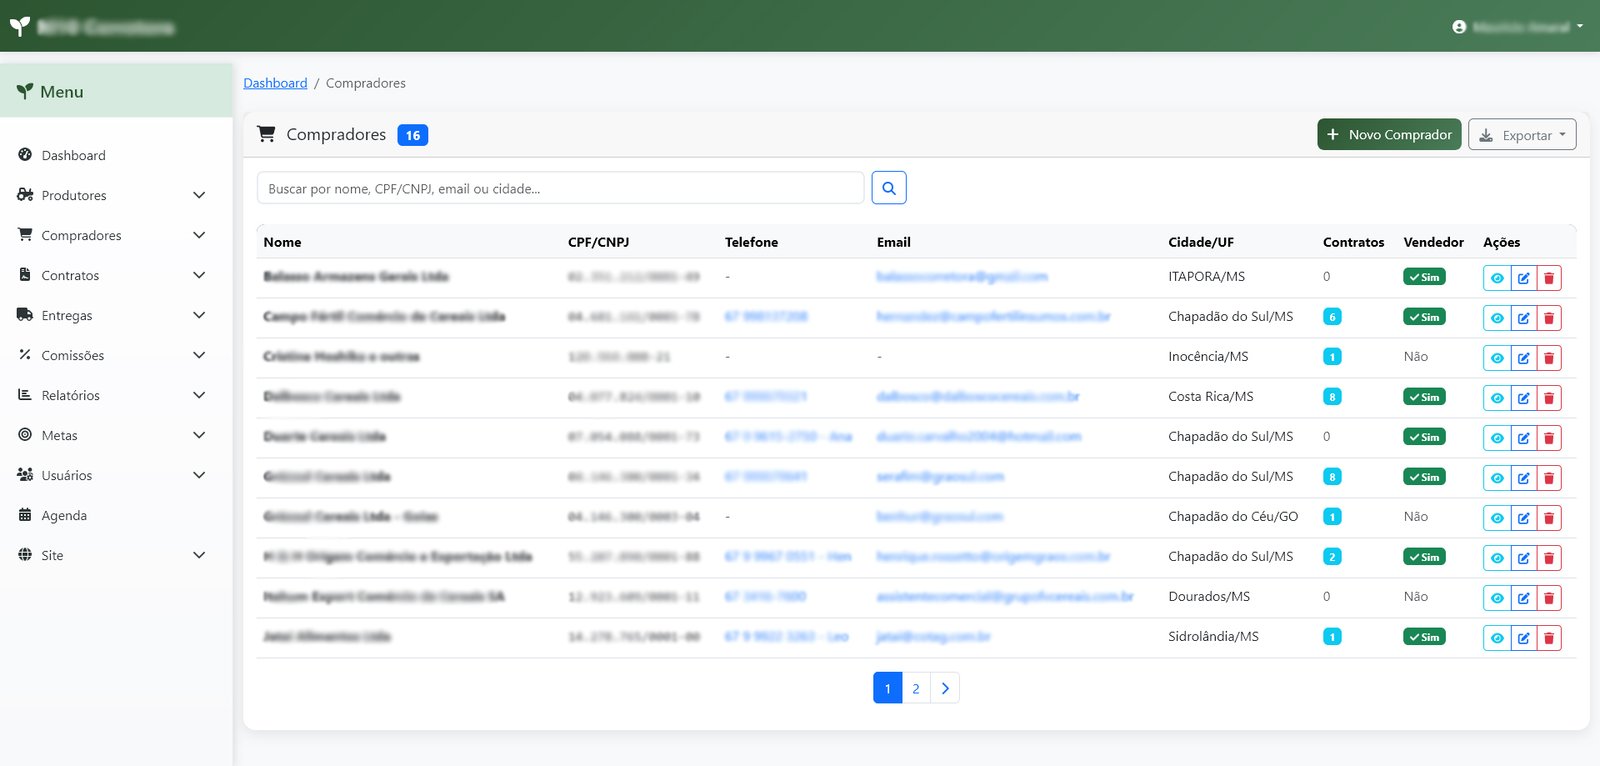
Task: Delete the Inocência/MS buyer
Action: point(1549,358)
